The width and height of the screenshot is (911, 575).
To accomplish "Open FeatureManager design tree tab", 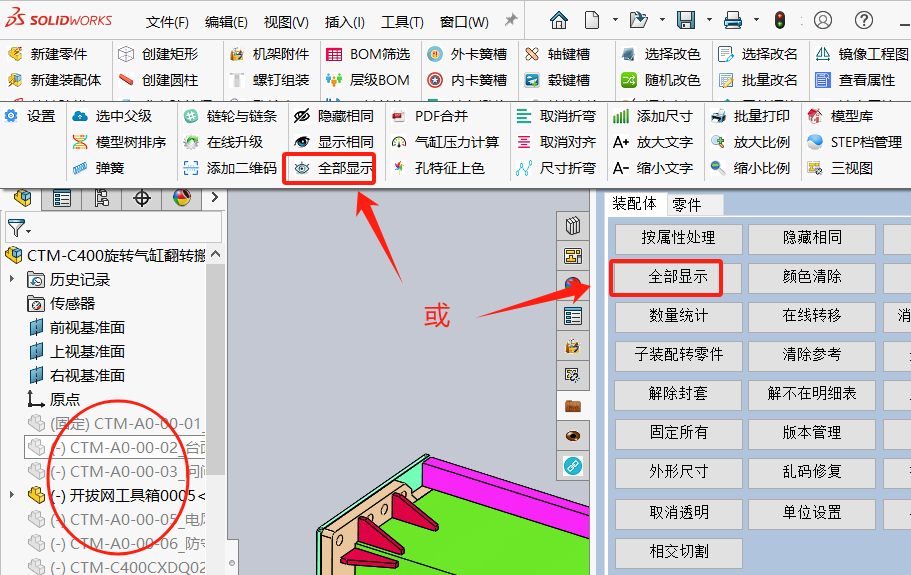I will 23,199.
